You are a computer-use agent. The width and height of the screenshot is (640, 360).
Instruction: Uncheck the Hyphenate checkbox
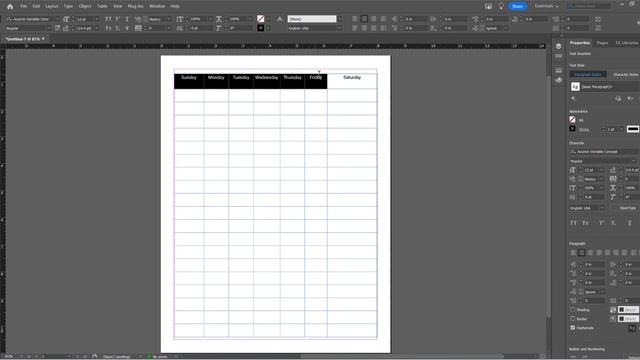click(x=573, y=328)
